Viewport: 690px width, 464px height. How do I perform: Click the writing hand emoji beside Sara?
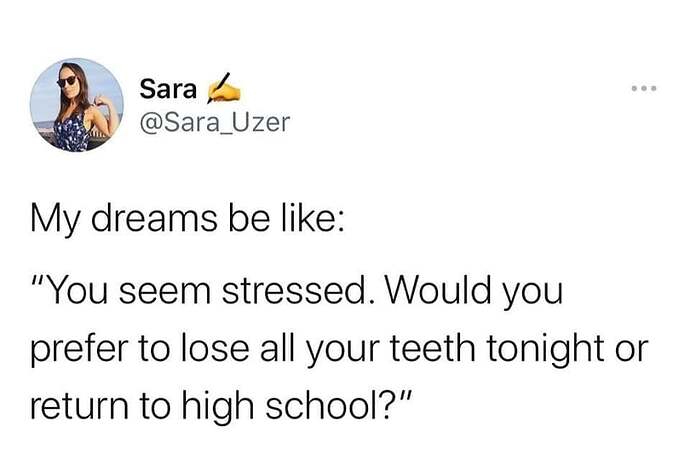coord(224,88)
